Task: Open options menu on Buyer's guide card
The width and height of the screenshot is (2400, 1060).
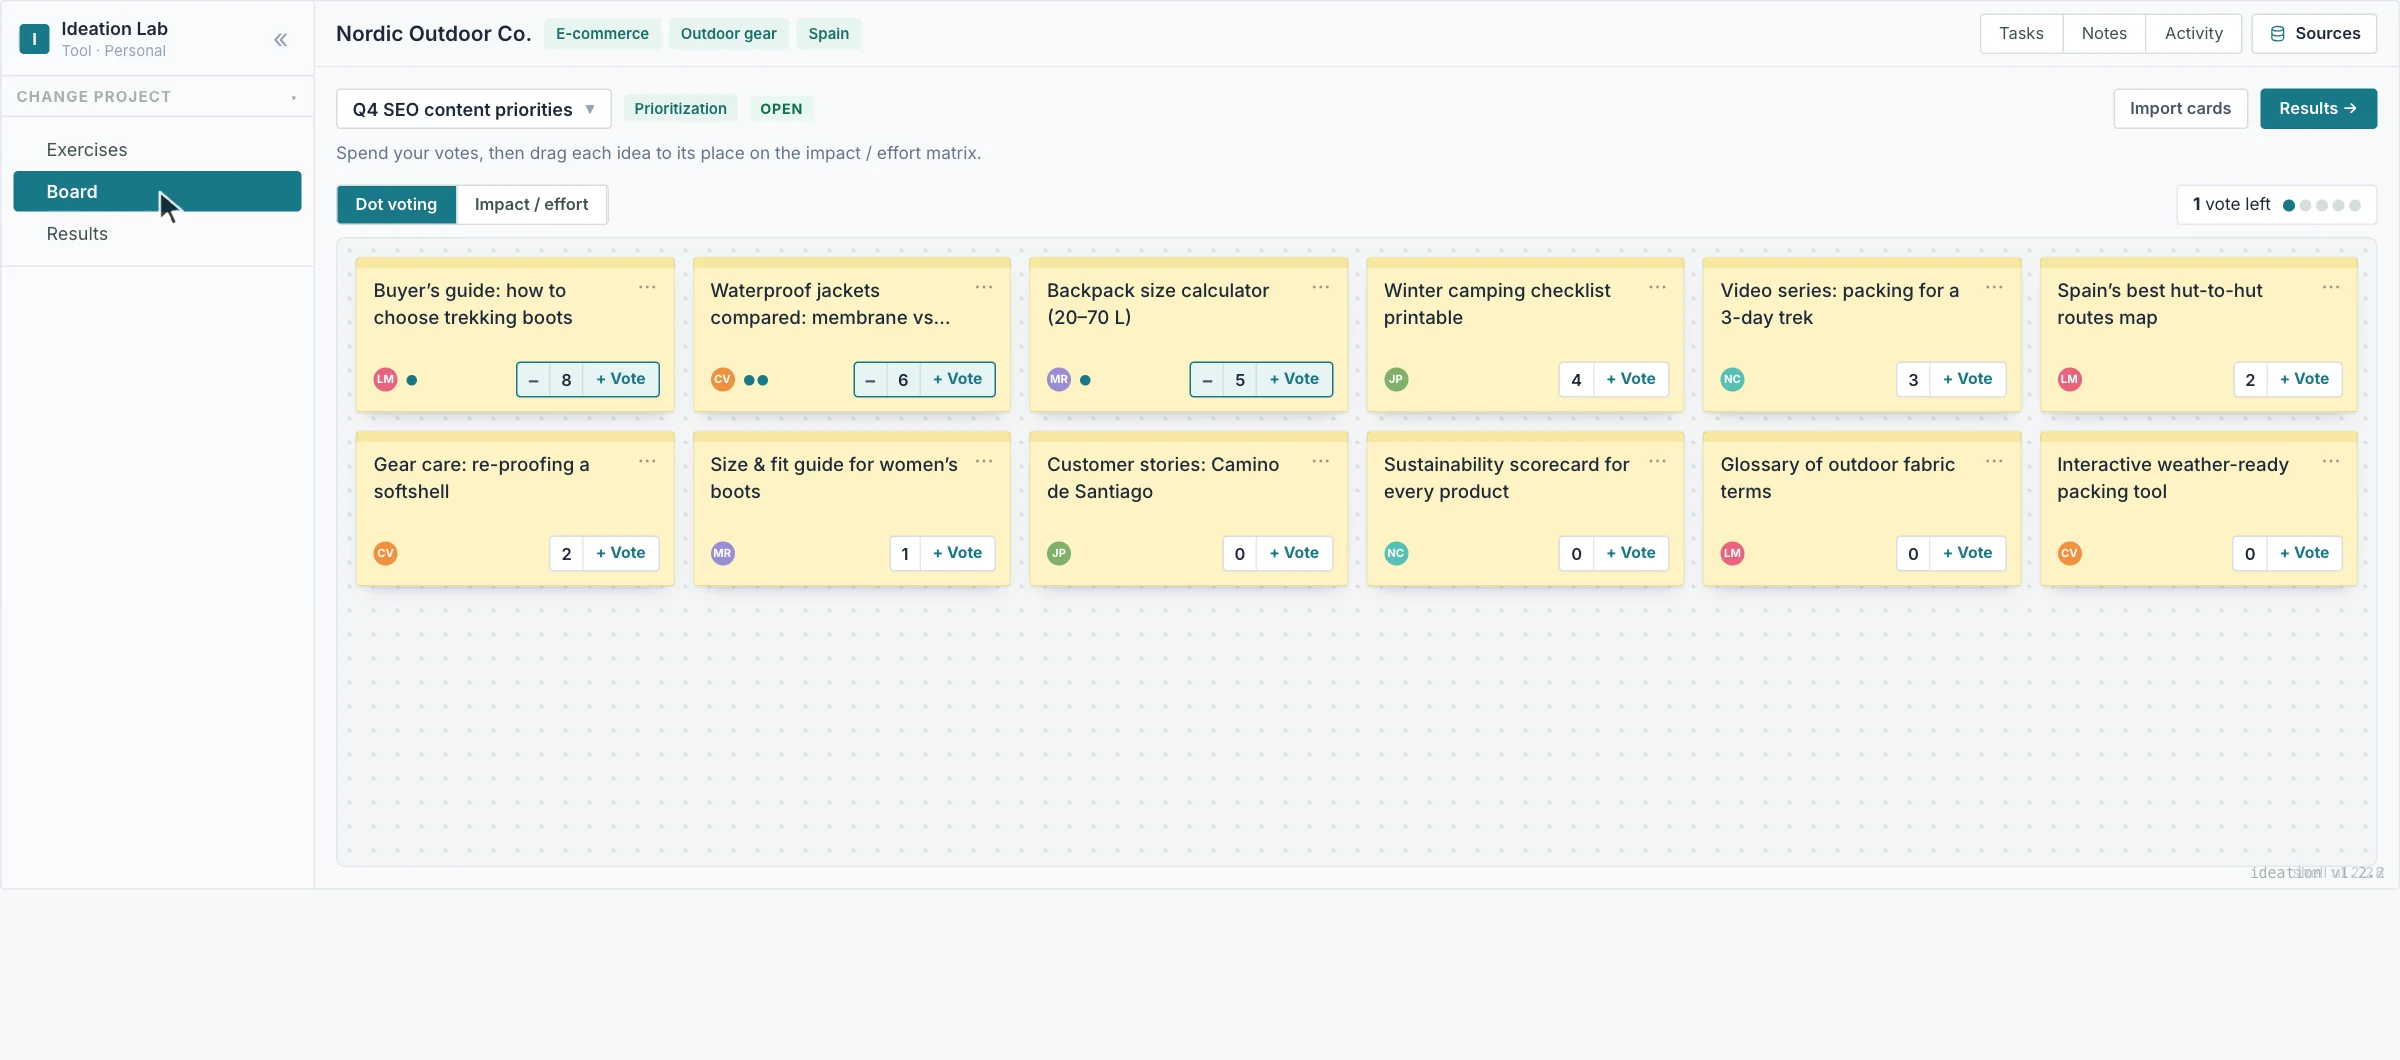Action: coord(647,288)
